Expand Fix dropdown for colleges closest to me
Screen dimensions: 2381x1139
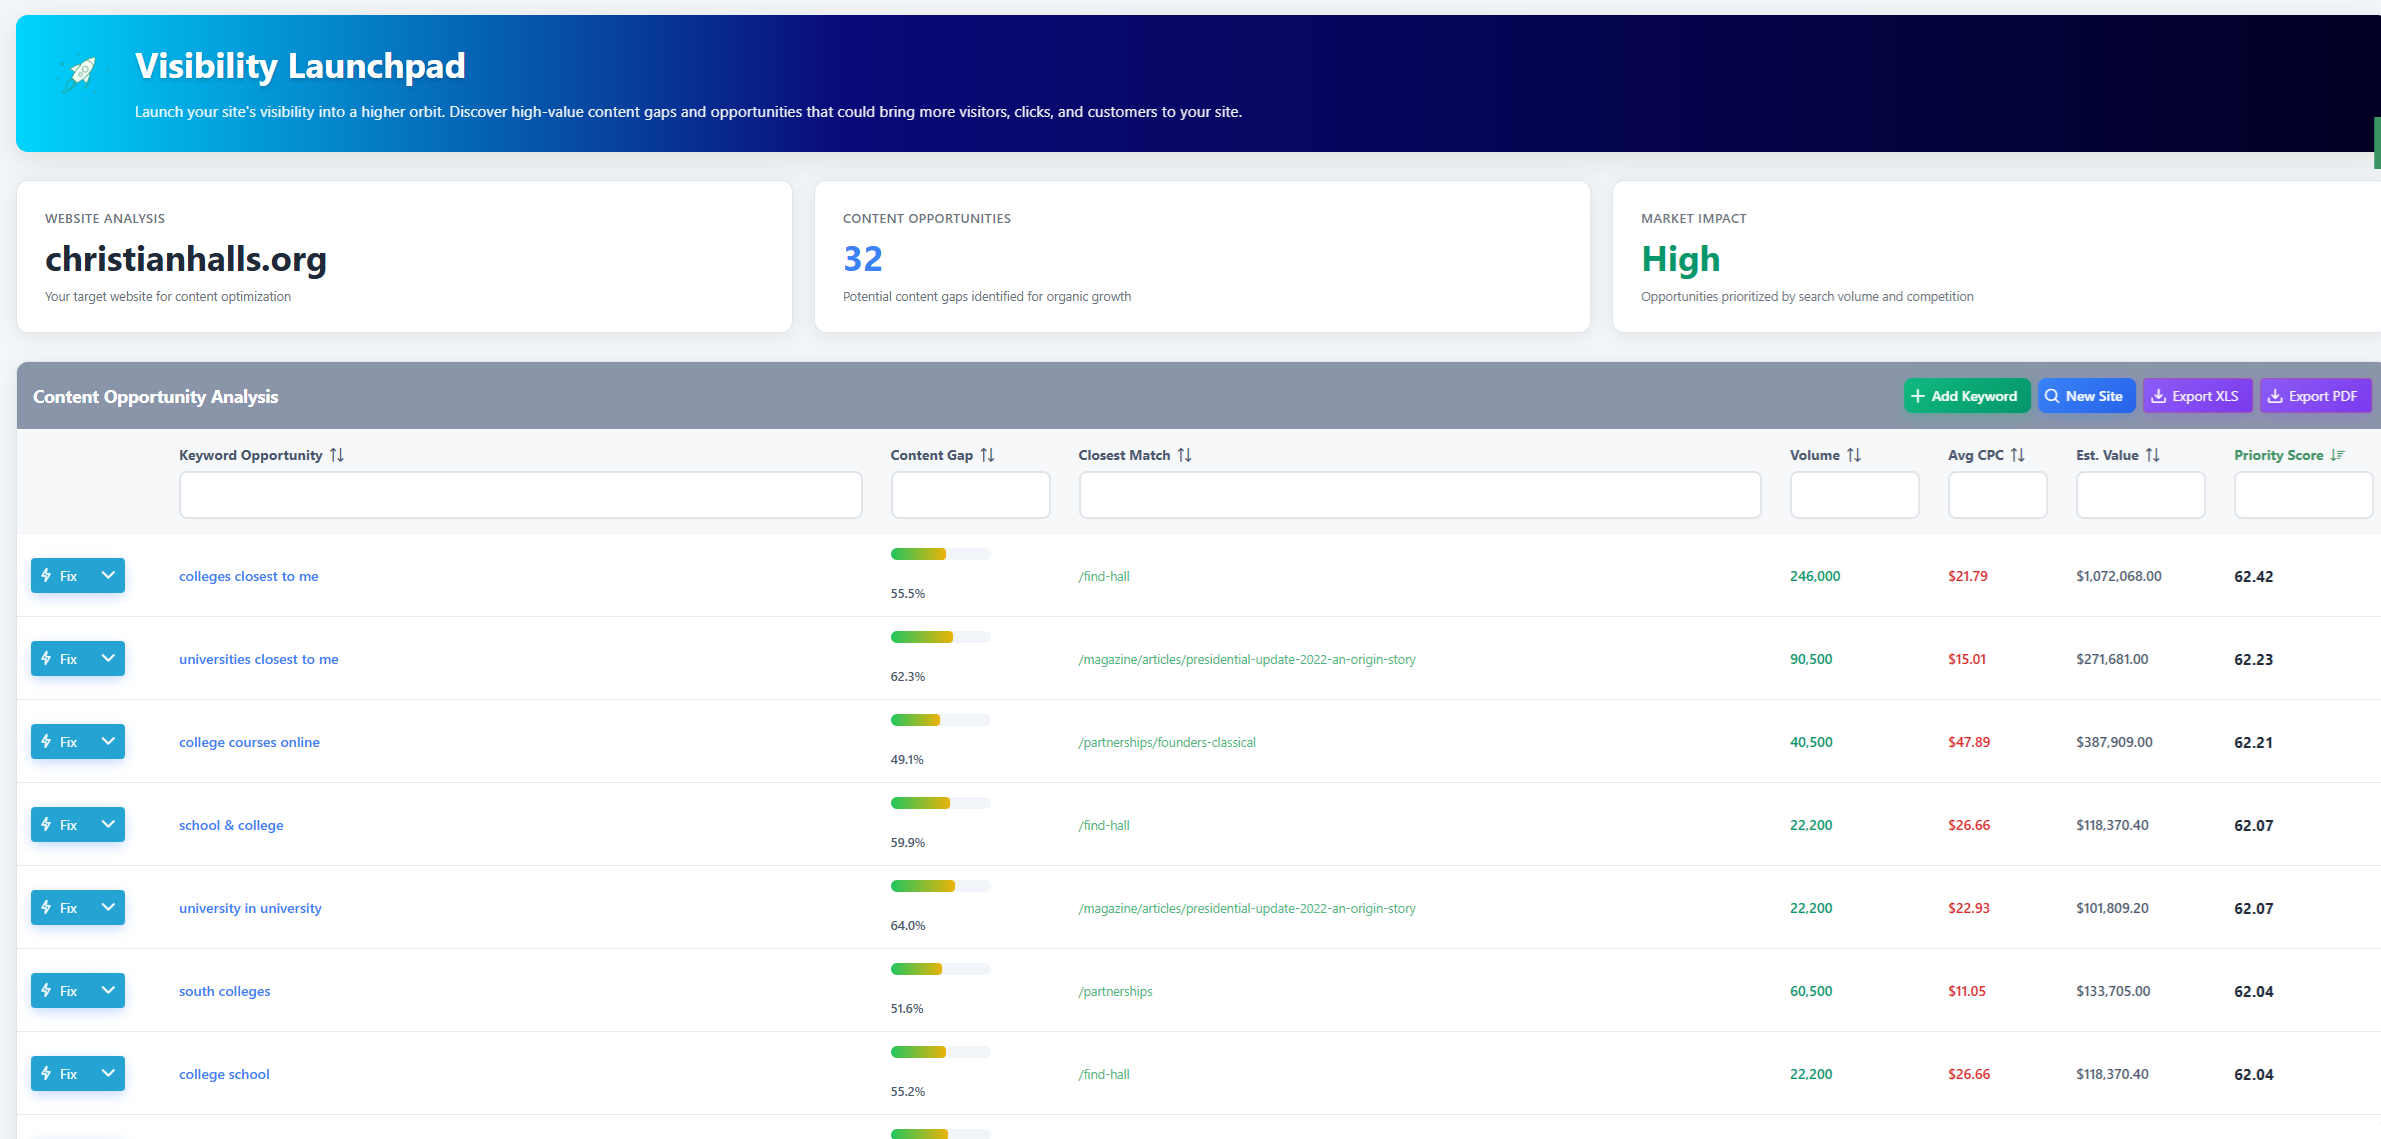(108, 576)
